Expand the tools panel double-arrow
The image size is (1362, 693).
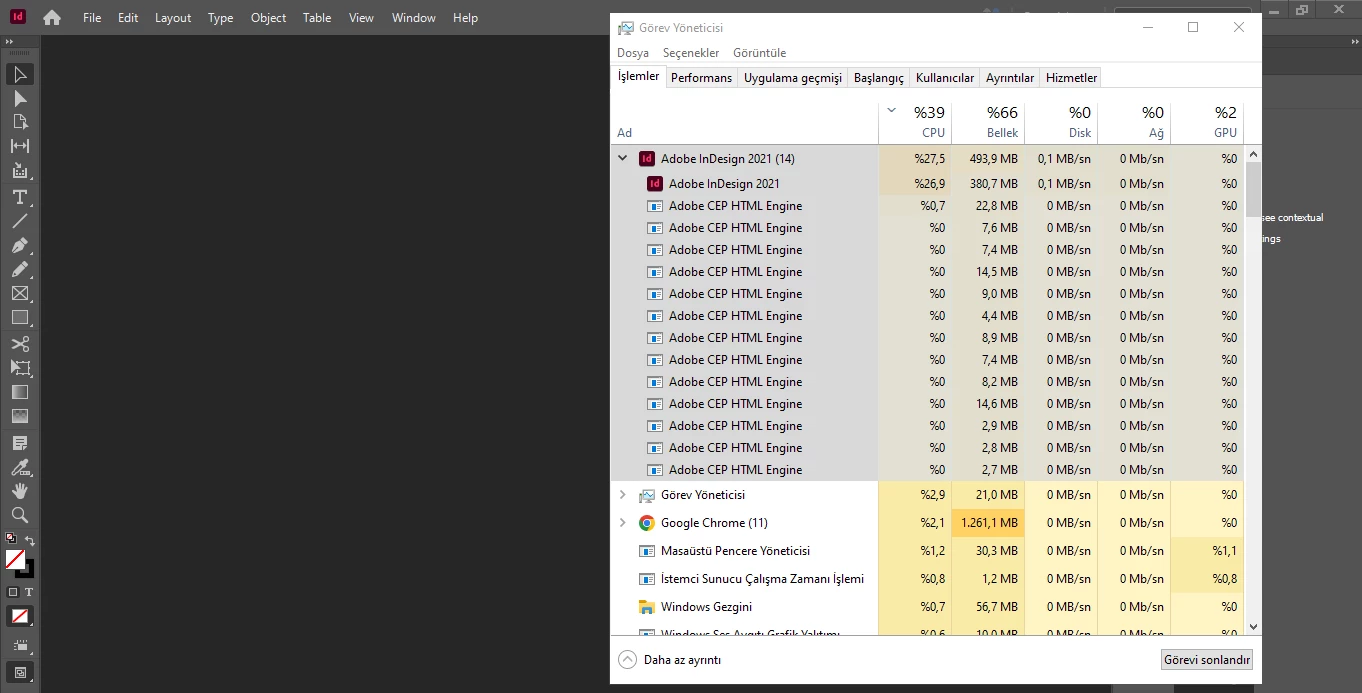(x=9, y=43)
